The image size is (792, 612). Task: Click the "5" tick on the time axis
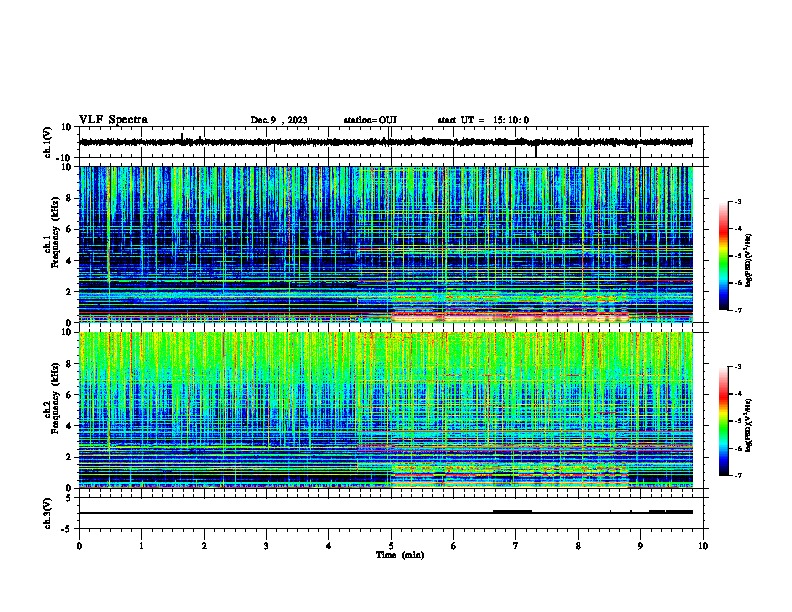pyautogui.click(x=391, y=545)
